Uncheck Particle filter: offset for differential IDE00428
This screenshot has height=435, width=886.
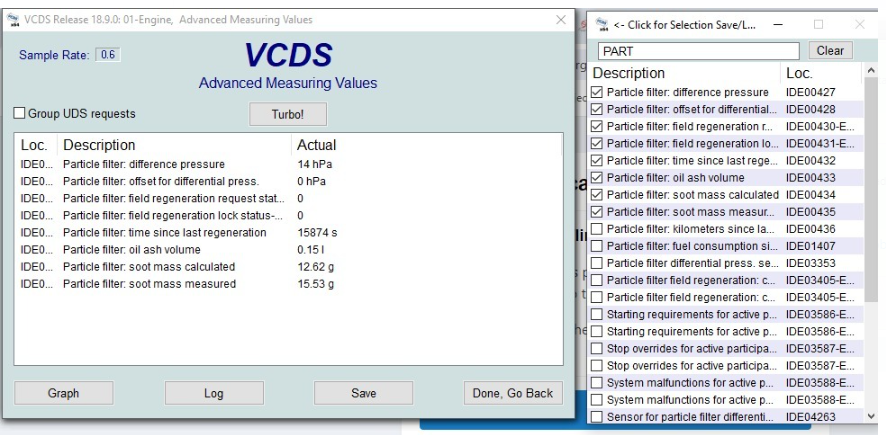(x=597, y=109)
